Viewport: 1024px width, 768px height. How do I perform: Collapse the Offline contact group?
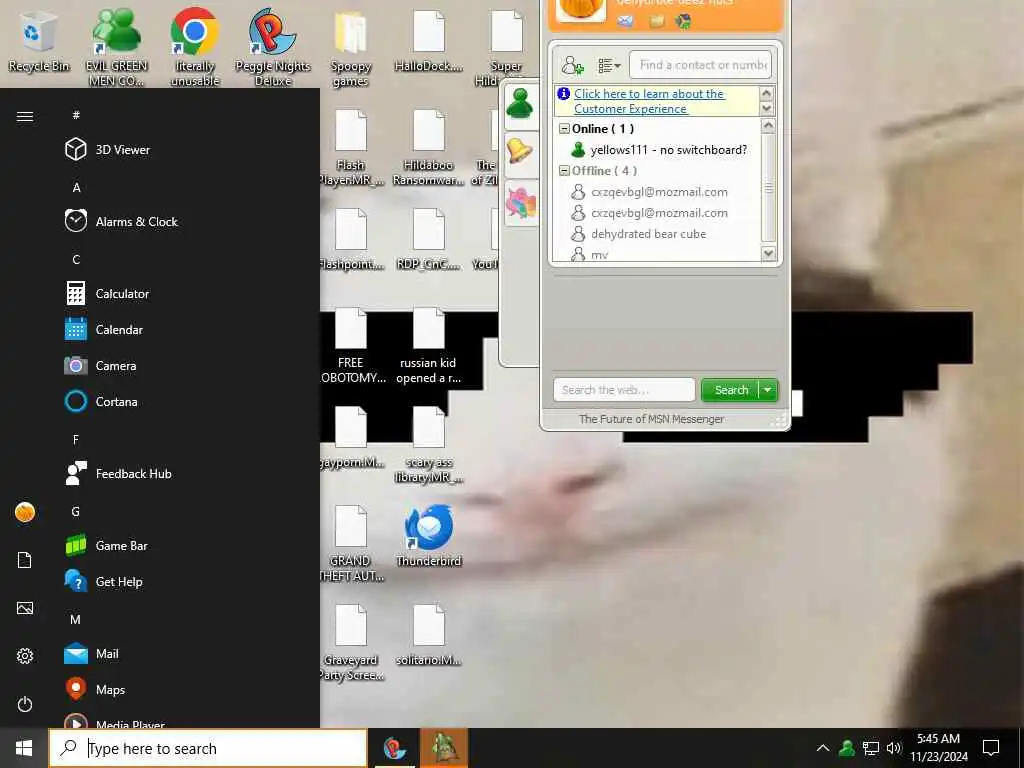click(x=564, y=171)
